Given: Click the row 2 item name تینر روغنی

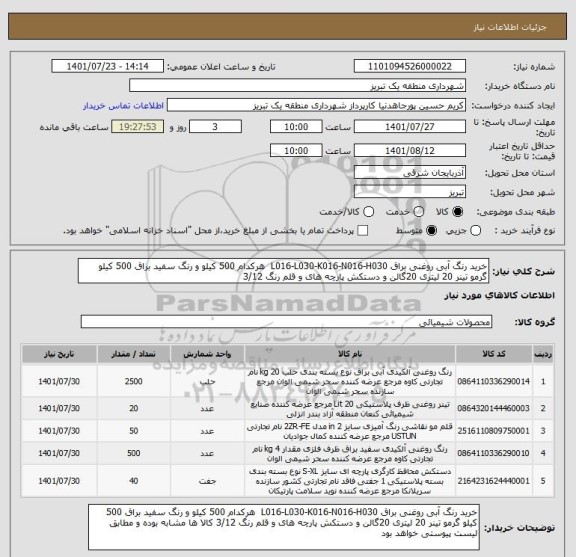Looking at the screenshot, I should [350, 409].
